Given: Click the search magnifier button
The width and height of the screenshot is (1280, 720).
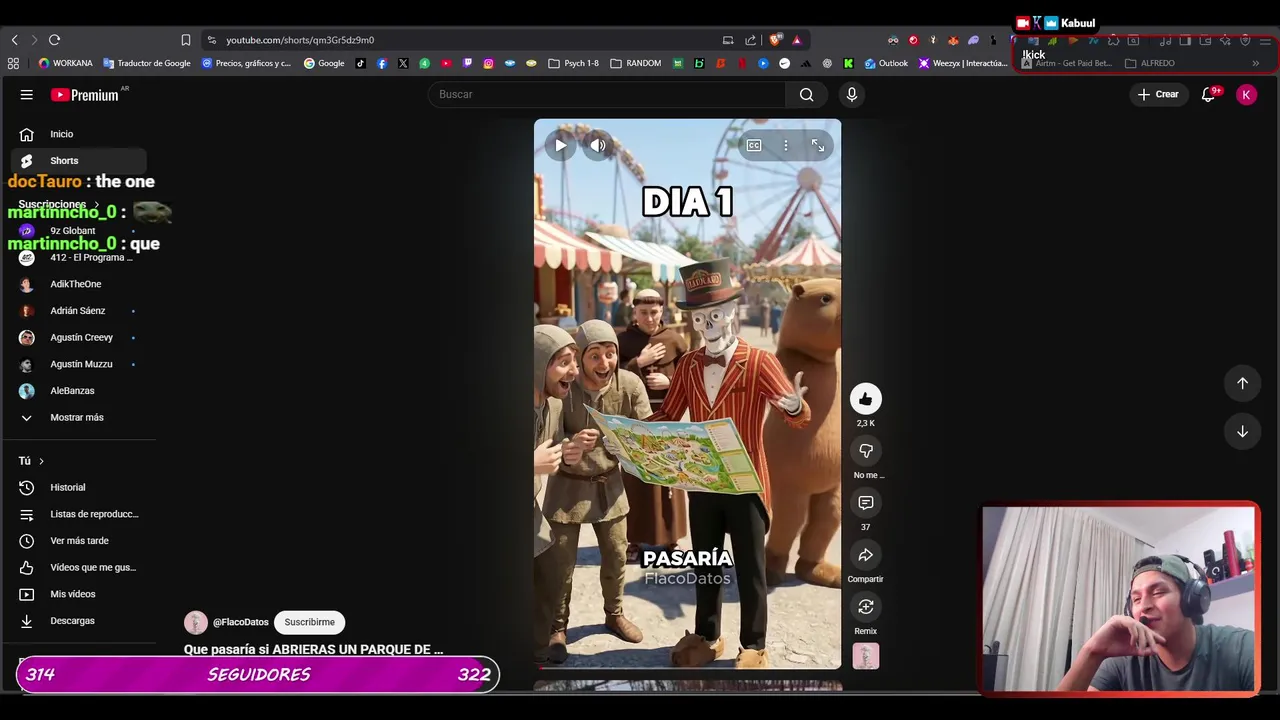Looking at the screenshot, I should pos(807,94).
